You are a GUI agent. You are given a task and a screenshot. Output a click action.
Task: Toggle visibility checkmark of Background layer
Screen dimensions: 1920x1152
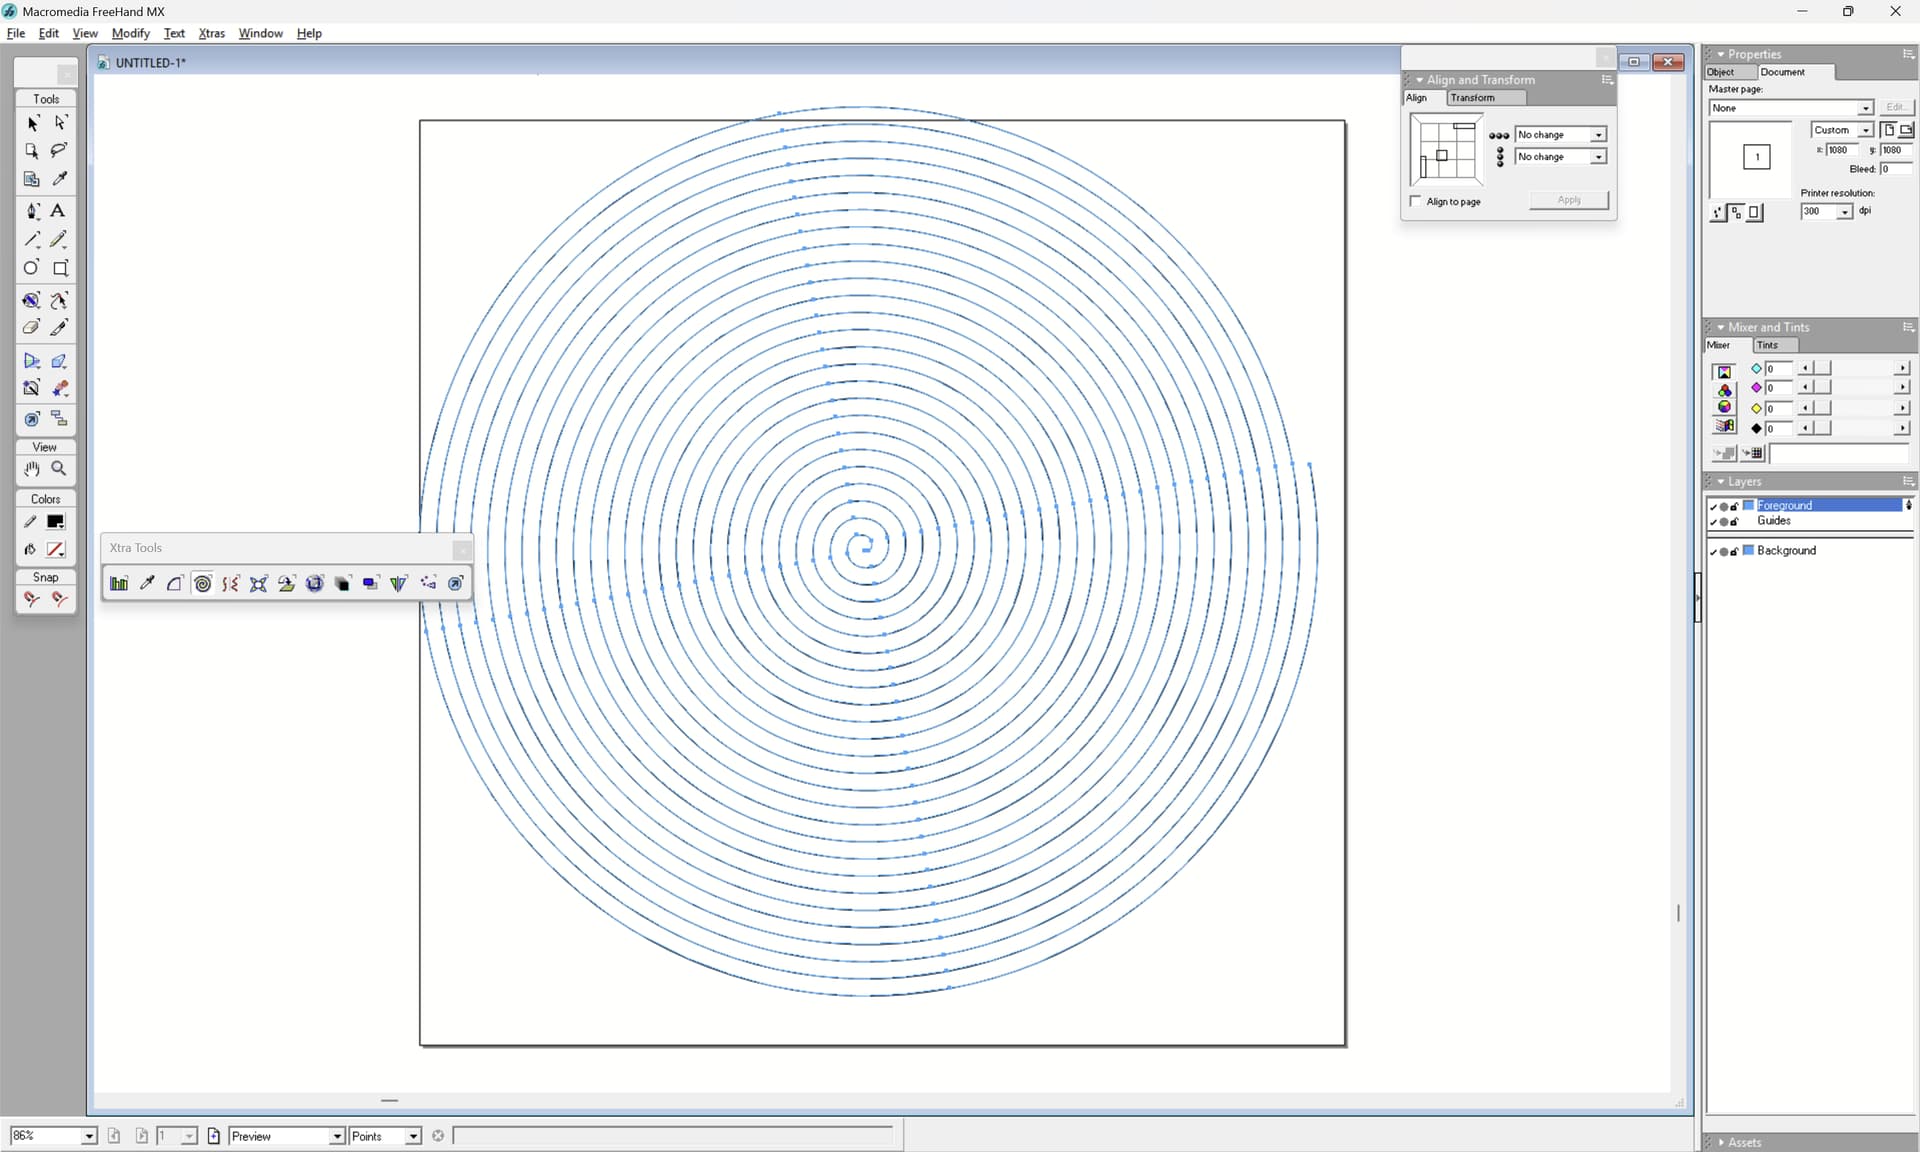pyautogui.click(x=1713, y=552)
